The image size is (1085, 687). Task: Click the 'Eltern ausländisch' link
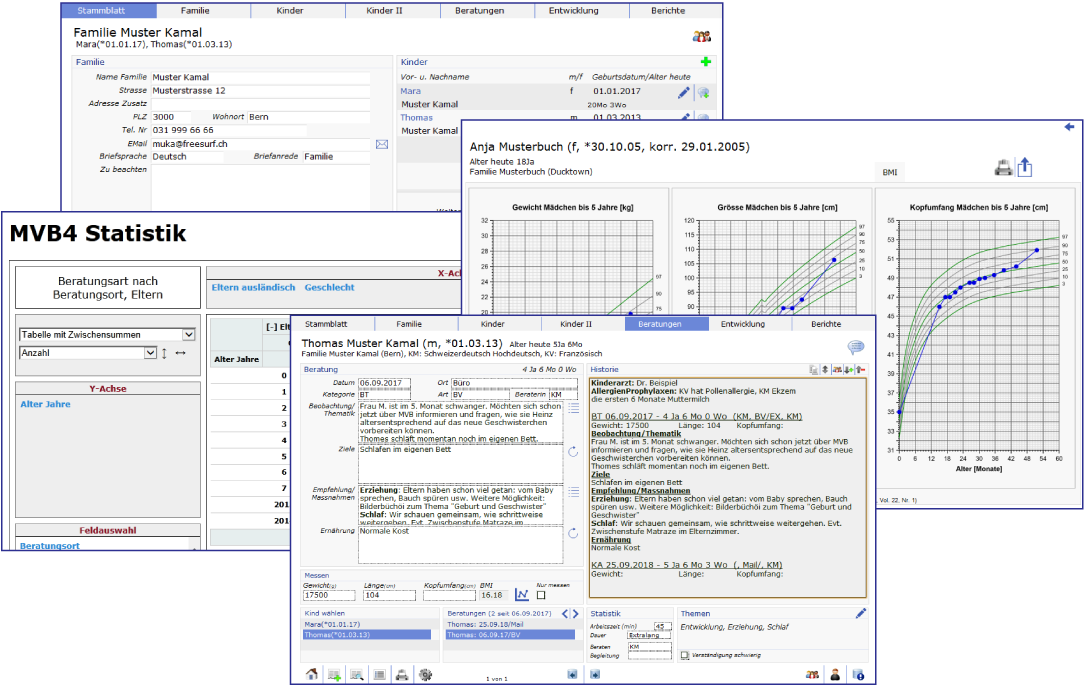point(253,287)
